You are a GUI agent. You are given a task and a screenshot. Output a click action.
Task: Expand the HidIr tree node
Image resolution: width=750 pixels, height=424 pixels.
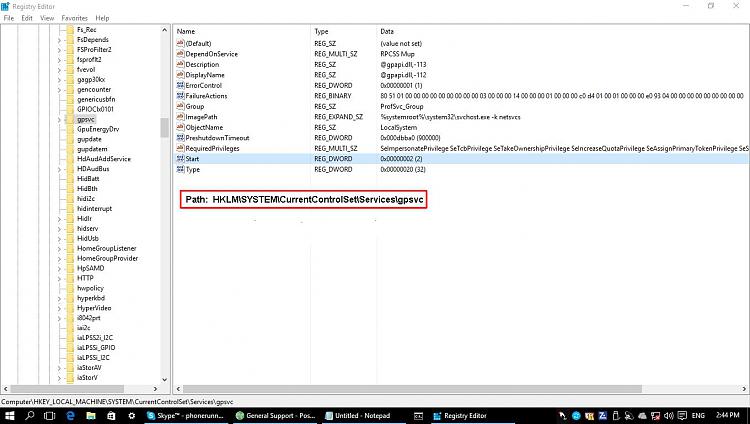(59, 219)
